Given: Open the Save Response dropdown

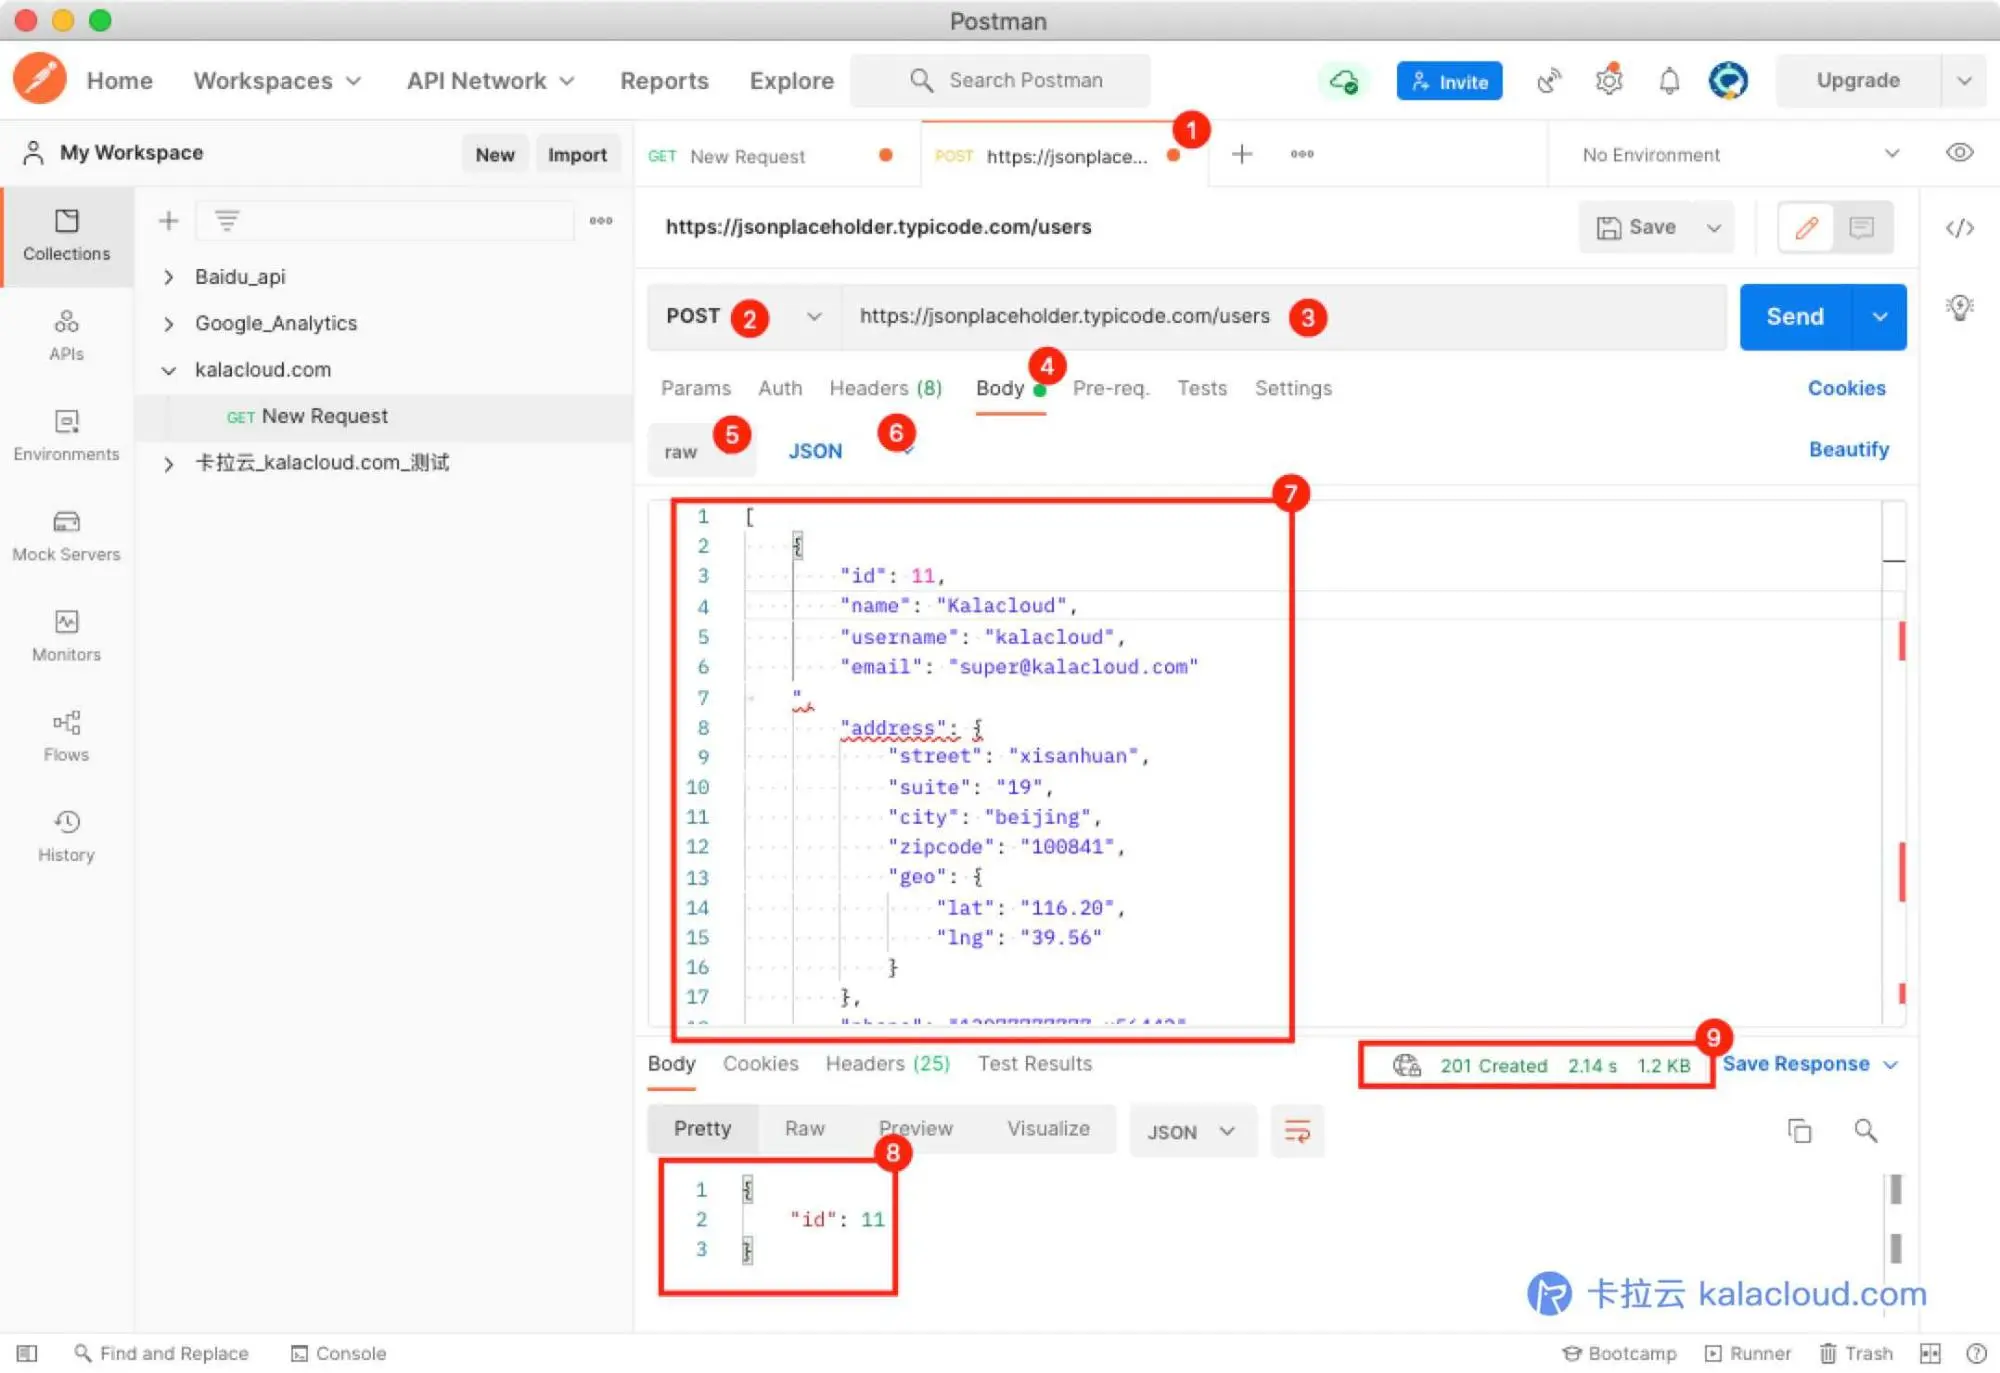Looking at the screenshot, I should pyautogui.click(x=1810, y=1064).
